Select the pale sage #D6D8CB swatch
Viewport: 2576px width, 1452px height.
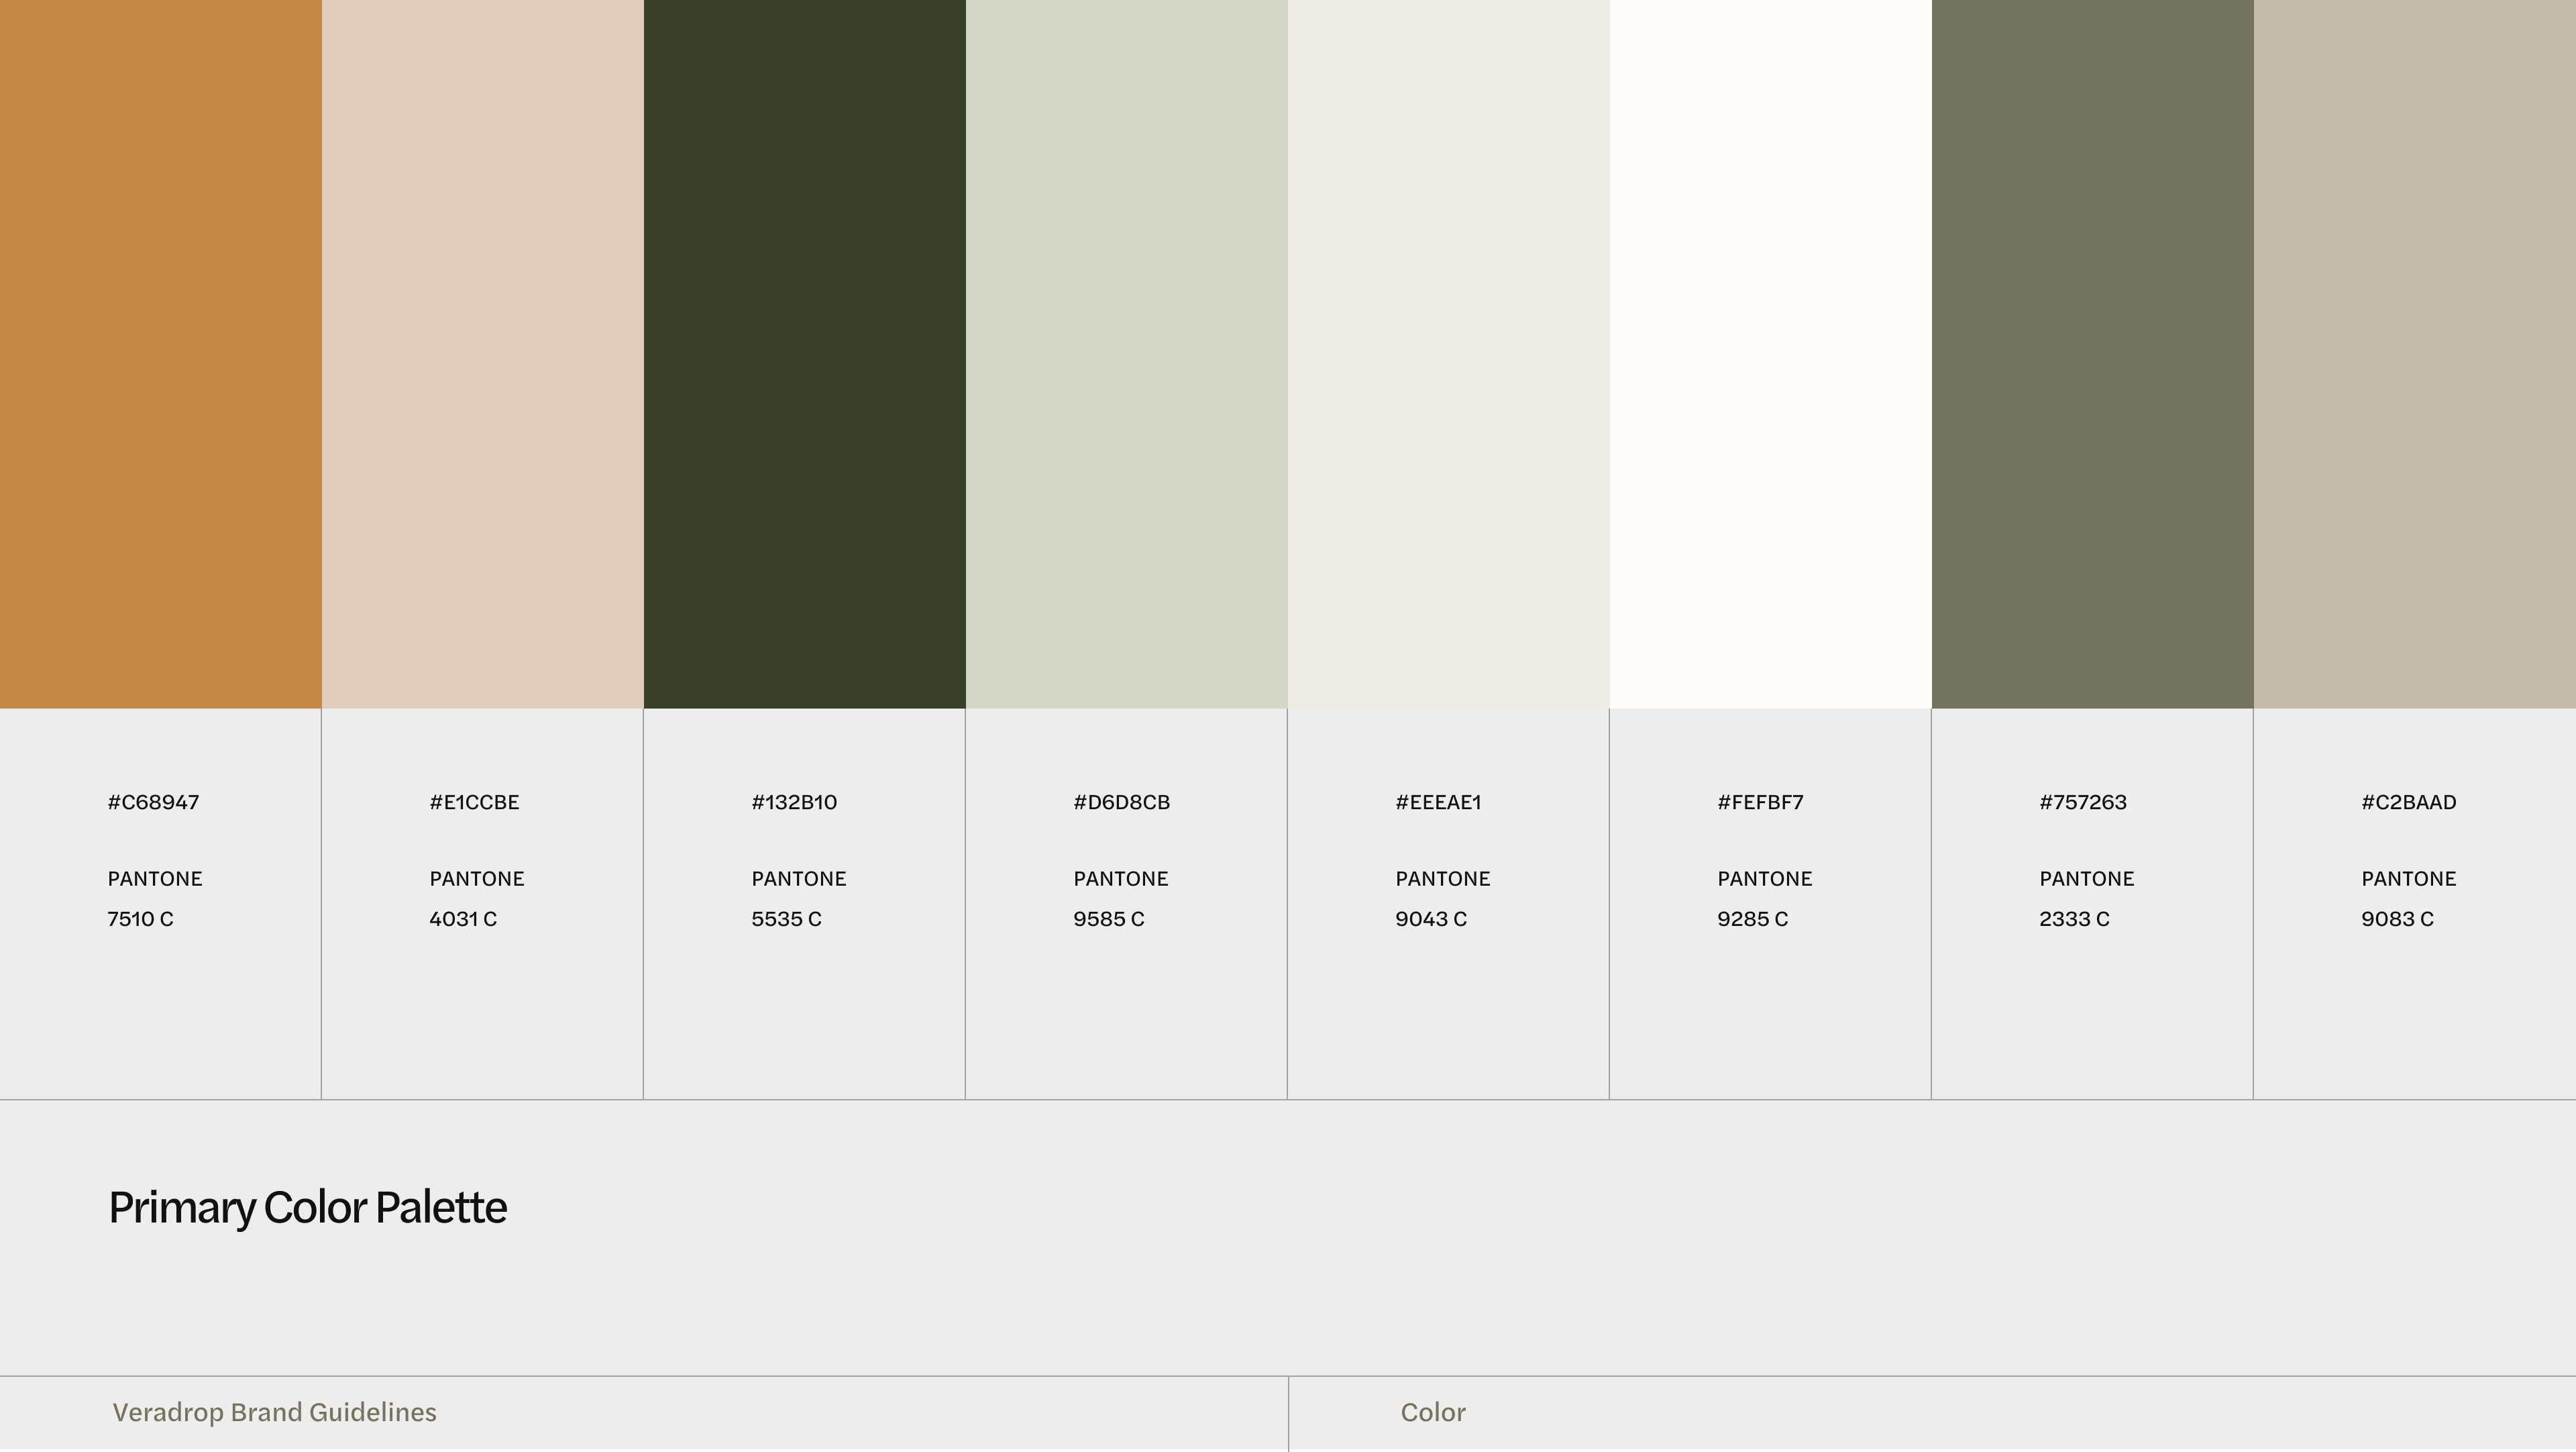tap(1126, 354)
